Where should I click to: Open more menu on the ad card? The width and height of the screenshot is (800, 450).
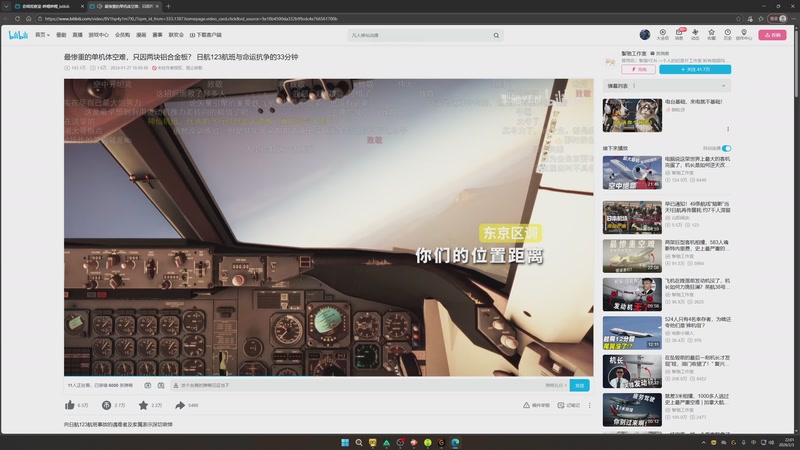728,129
